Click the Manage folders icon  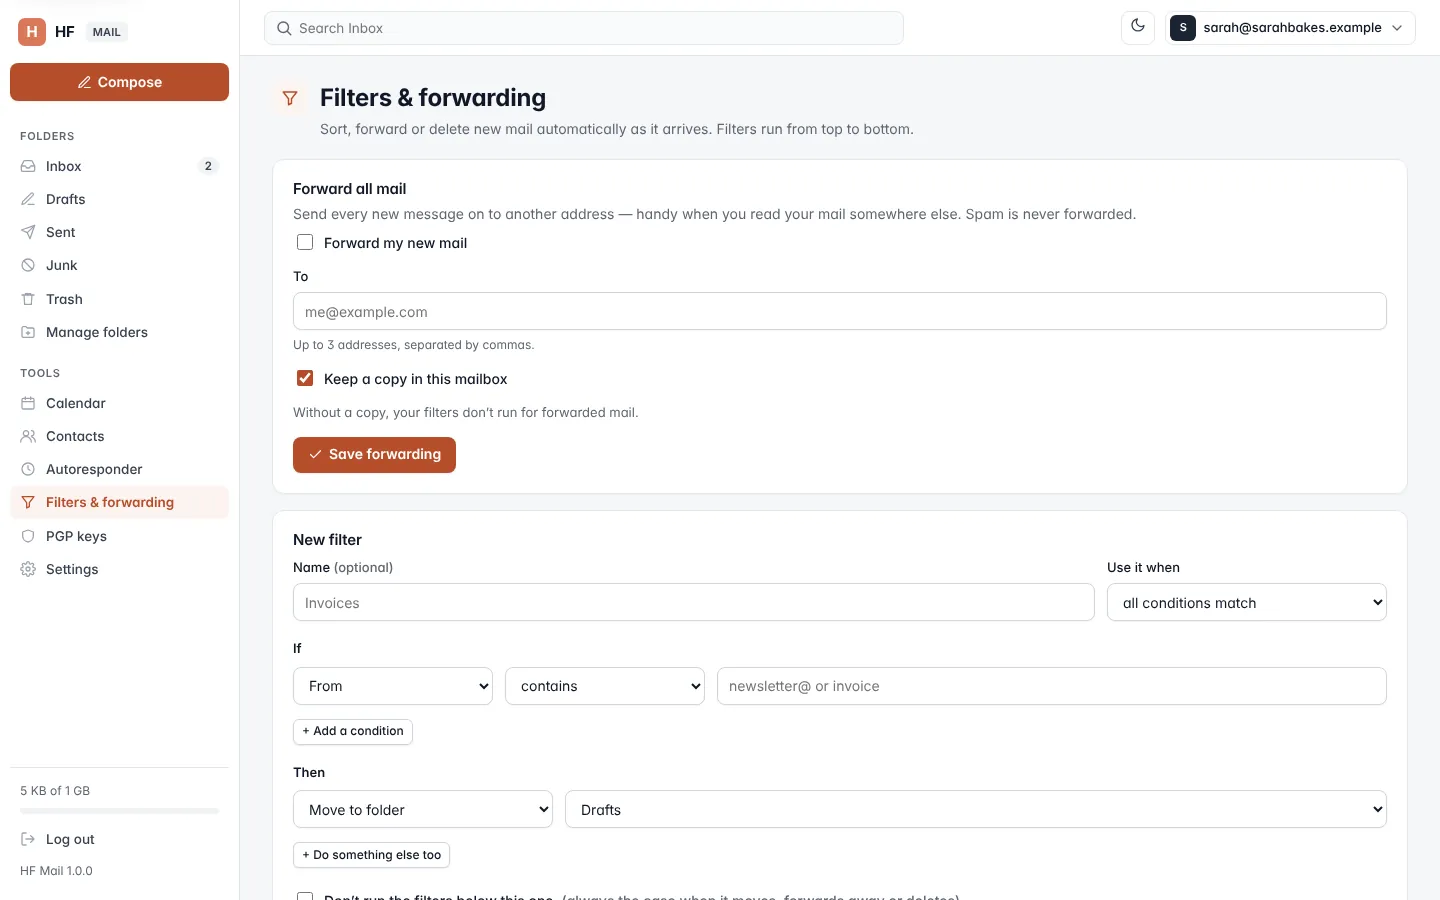pyautogui.click(x=28, y=332)
